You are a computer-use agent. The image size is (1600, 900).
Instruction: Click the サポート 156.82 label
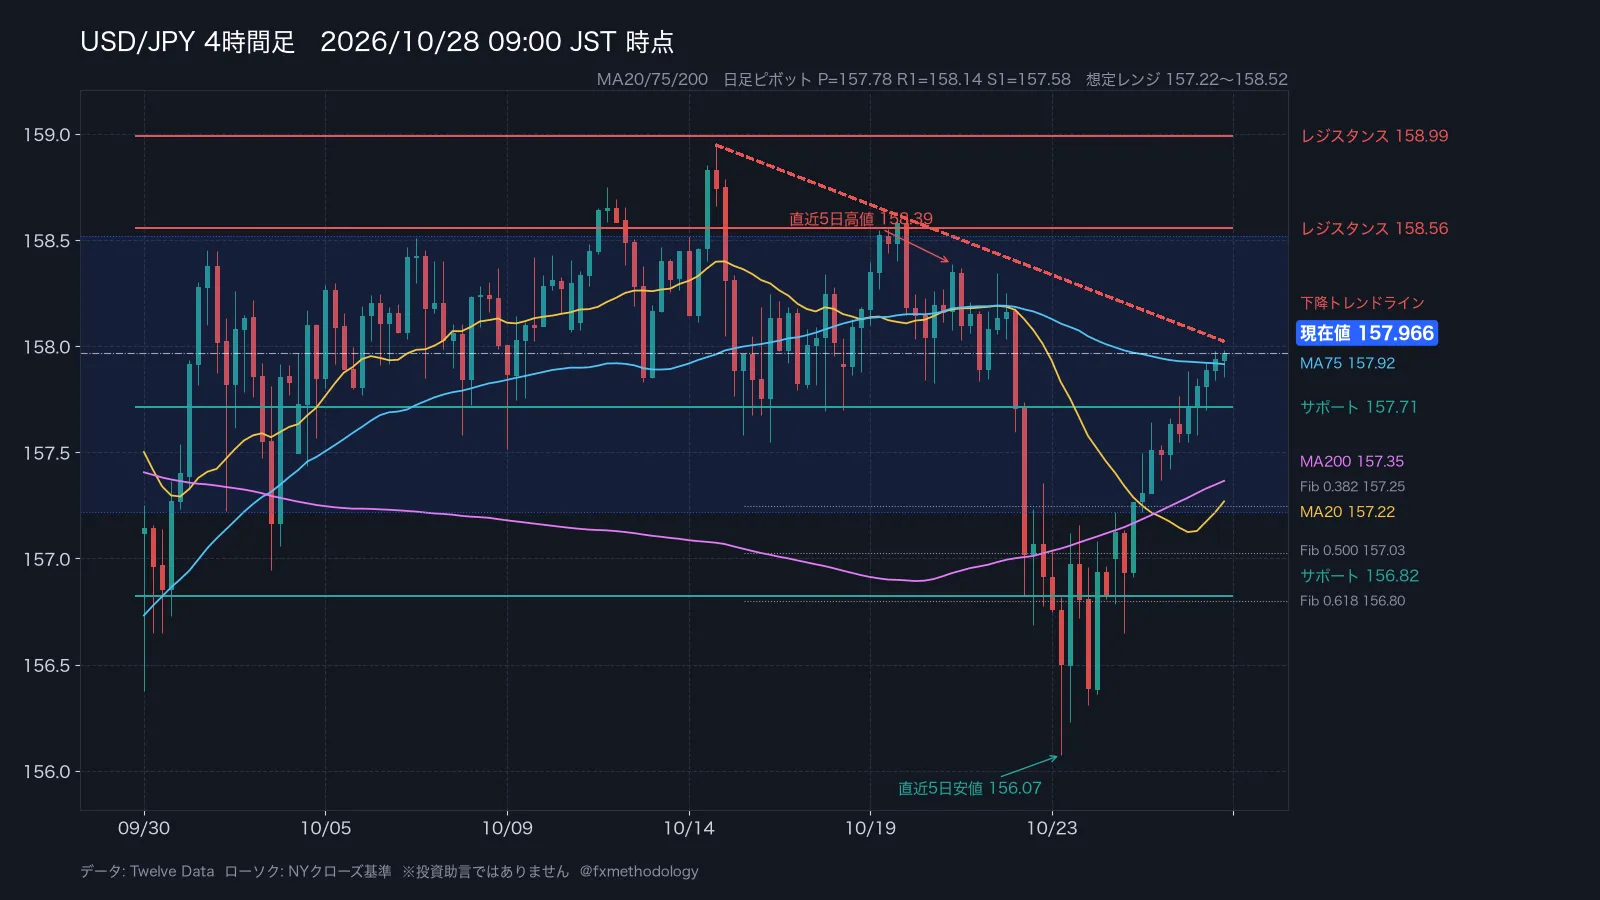[1359, 576]
